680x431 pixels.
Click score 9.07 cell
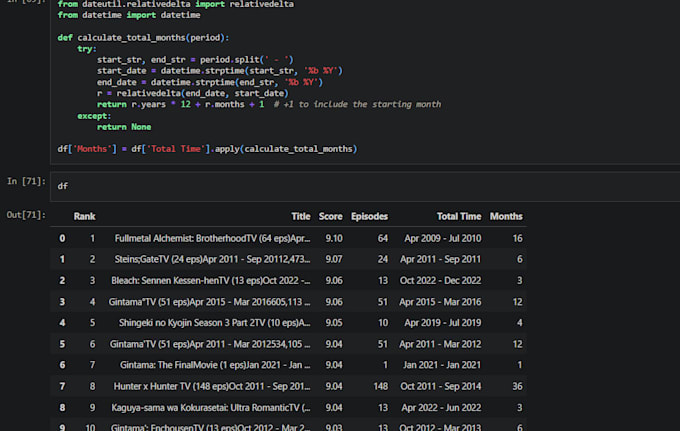[x=334, y=259]
